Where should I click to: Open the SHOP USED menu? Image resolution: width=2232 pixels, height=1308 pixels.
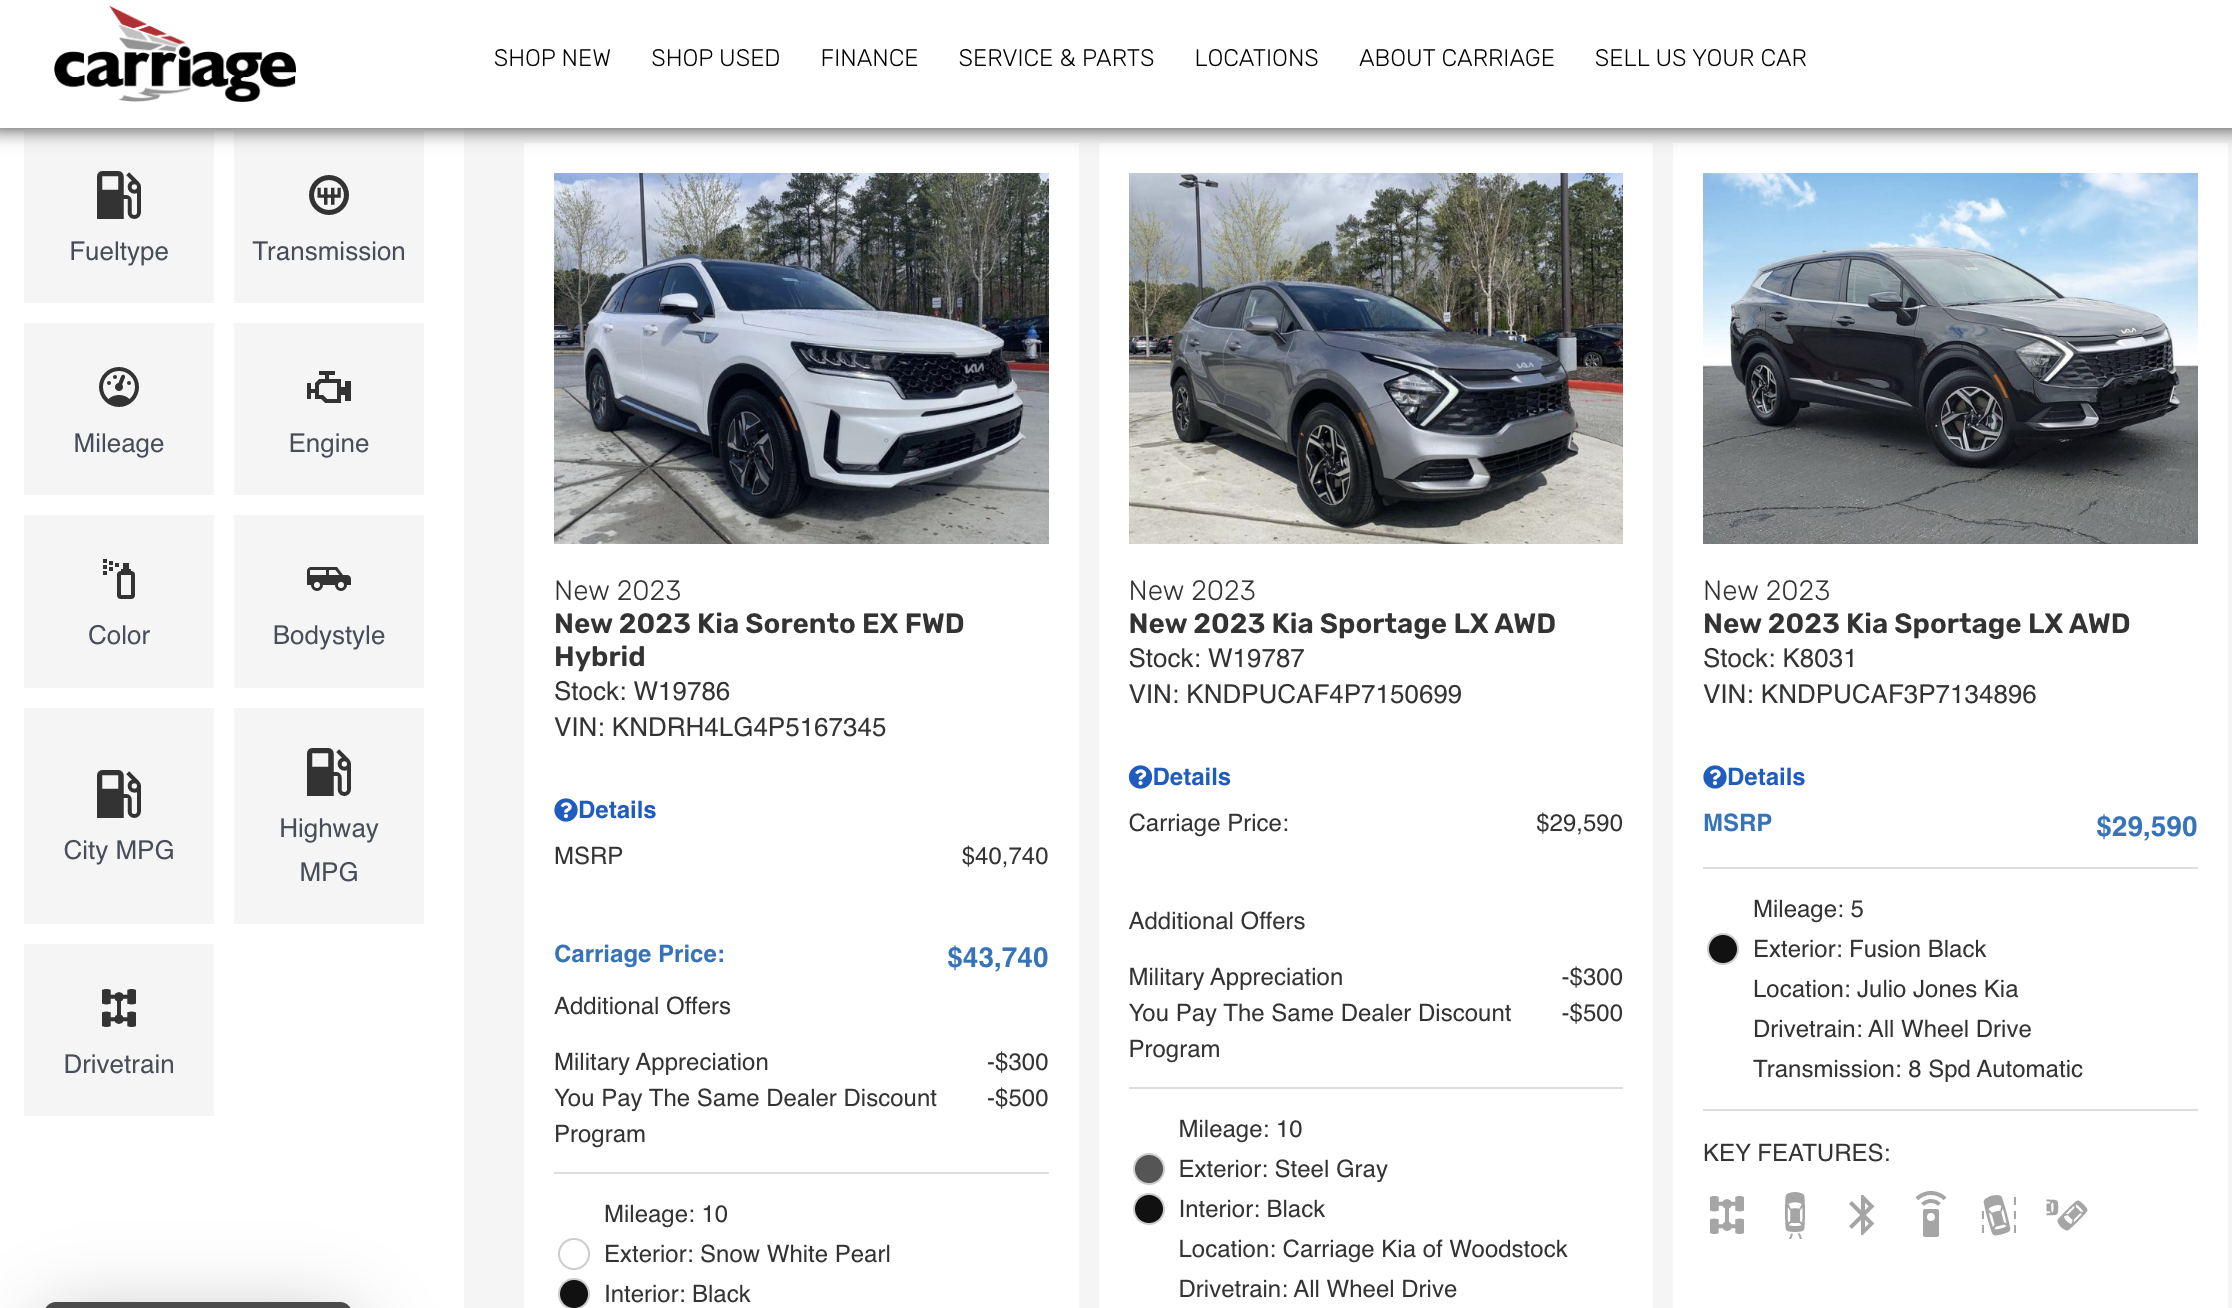(x=716, y=58)
